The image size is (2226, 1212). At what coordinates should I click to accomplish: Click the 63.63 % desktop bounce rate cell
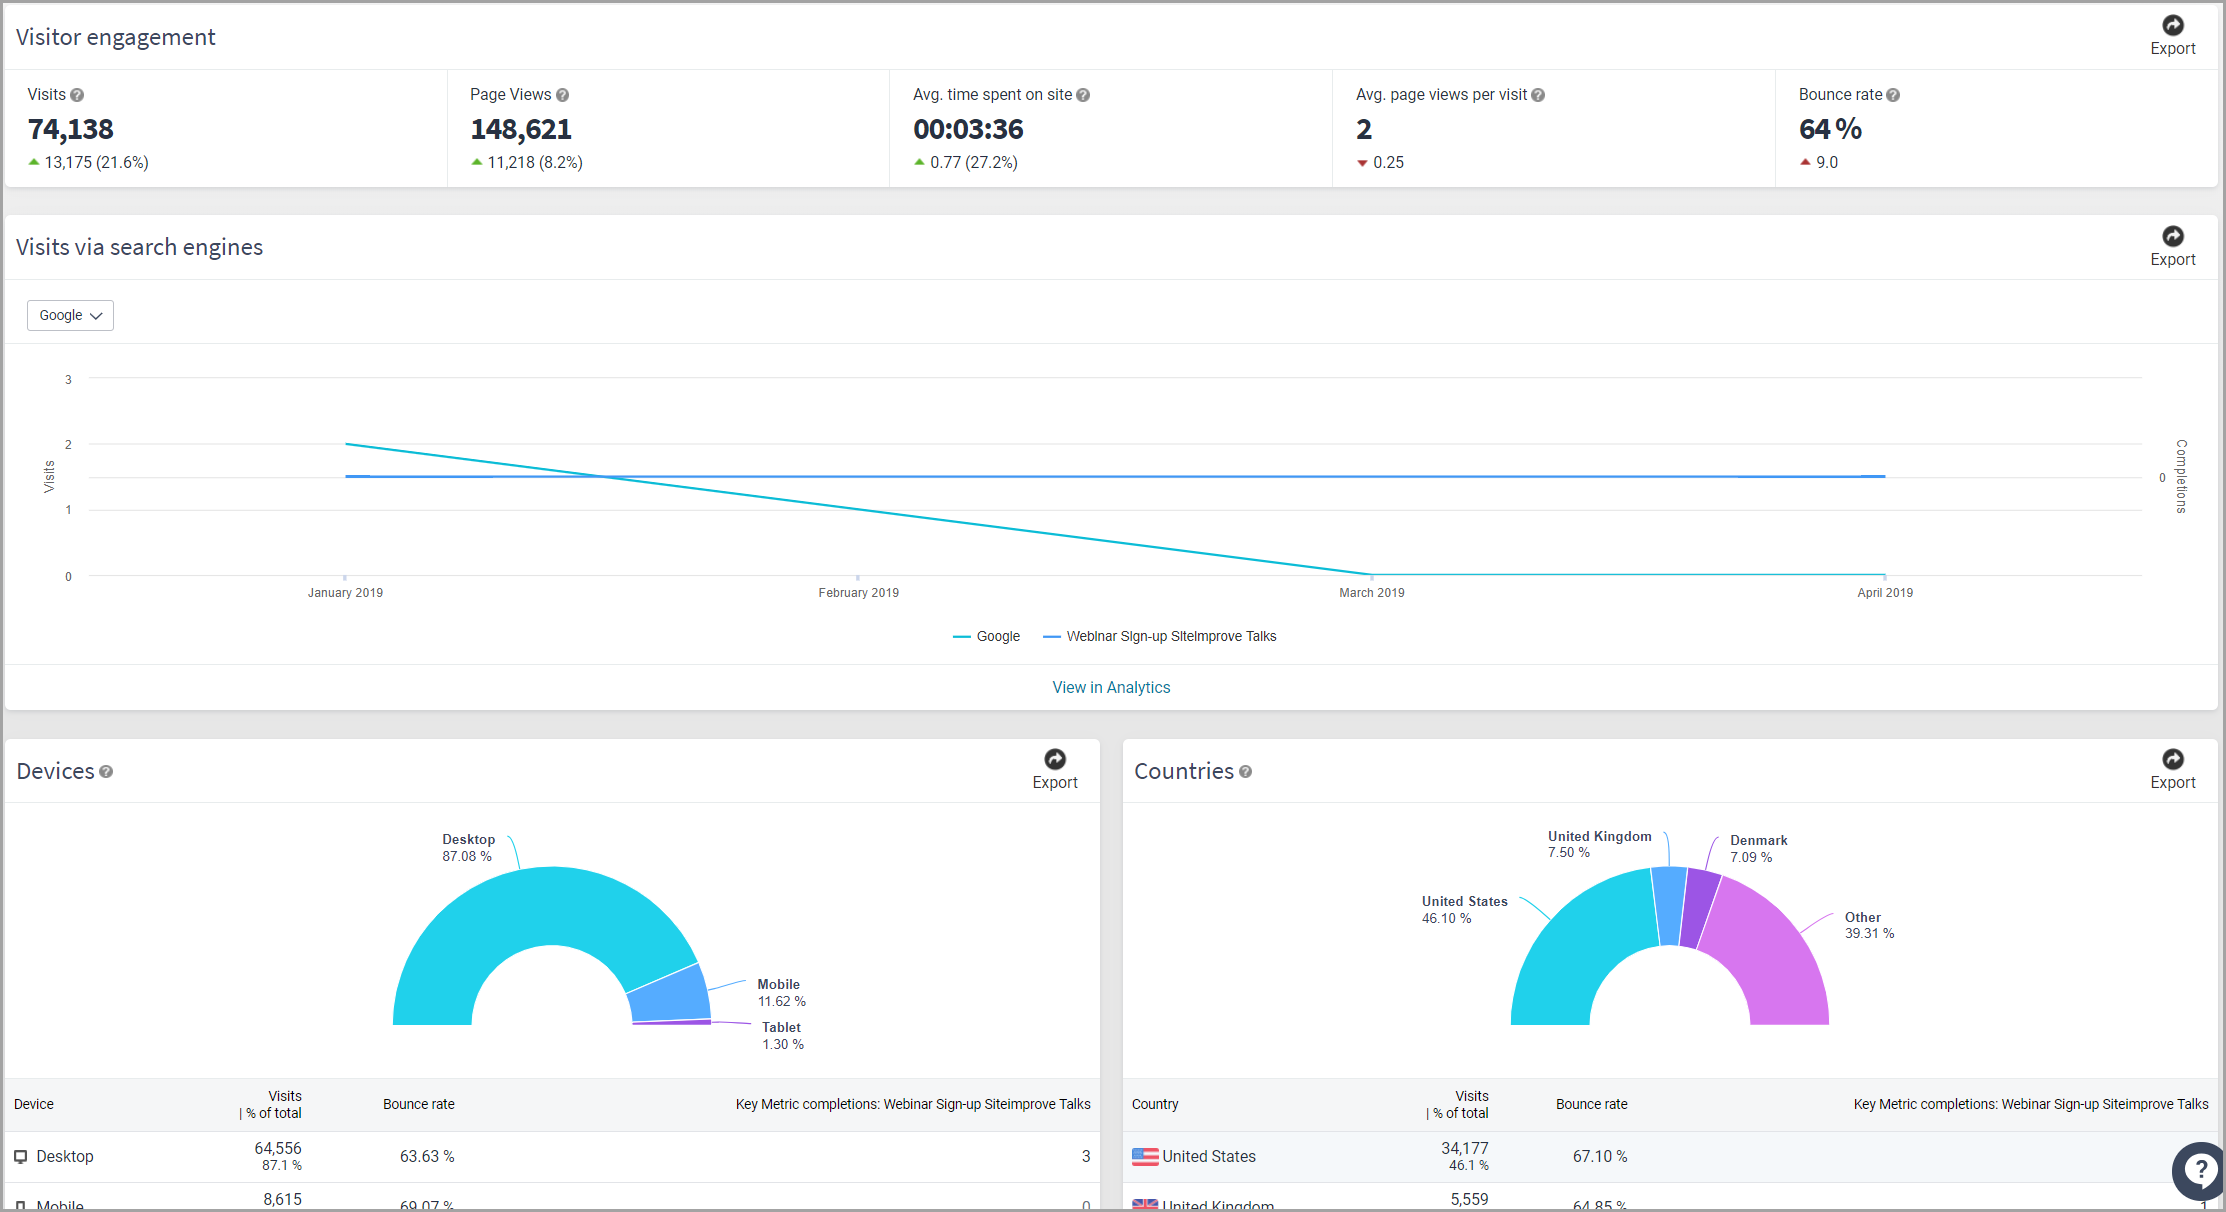(427, 1156)
